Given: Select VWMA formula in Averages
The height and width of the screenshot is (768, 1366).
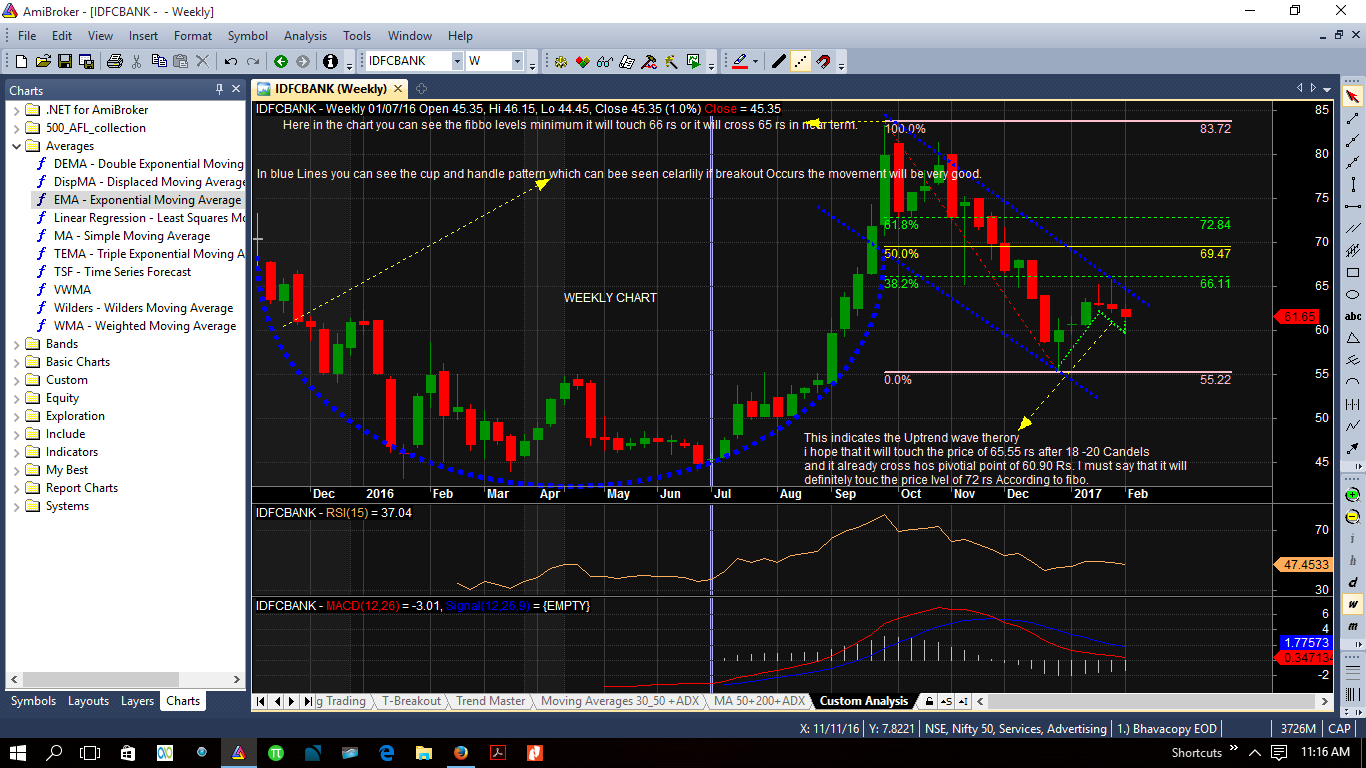Looking at the screenshot, I should [72, 290].
